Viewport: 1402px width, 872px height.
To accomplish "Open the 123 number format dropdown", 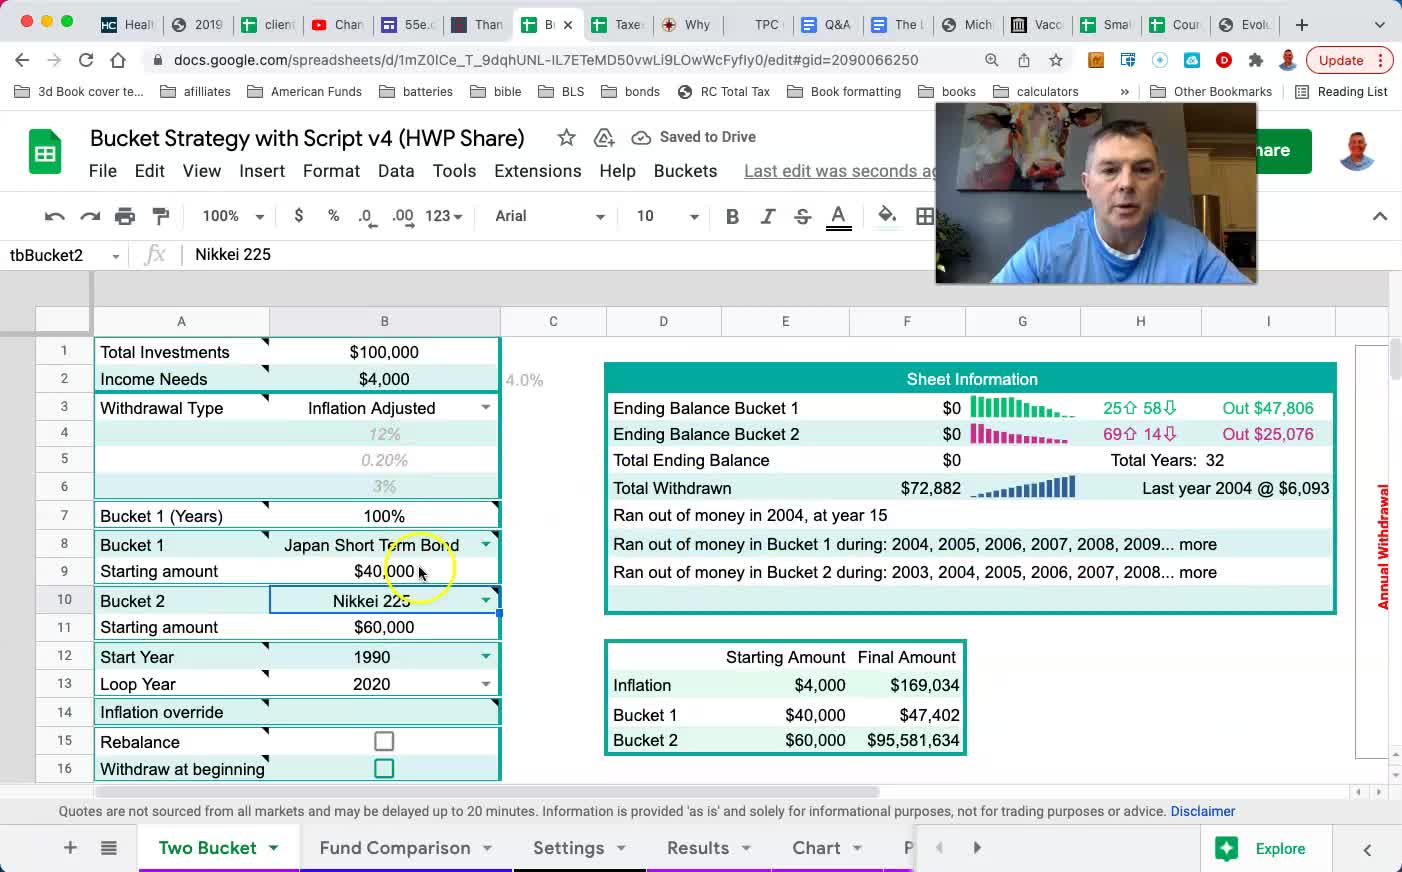I will (x=444, y=216).
